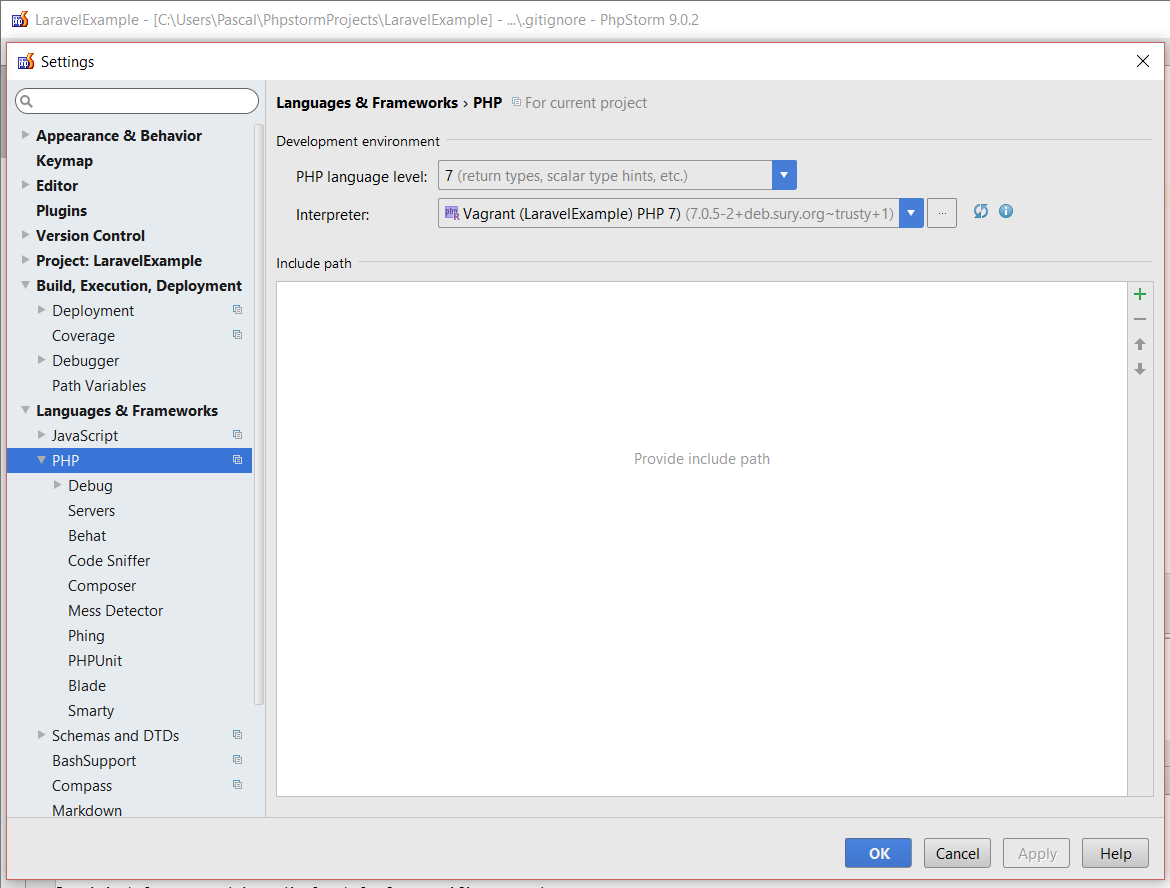Collapse the PHP tree node
Screen dimensions: 1170x888
tap(42, 460)
